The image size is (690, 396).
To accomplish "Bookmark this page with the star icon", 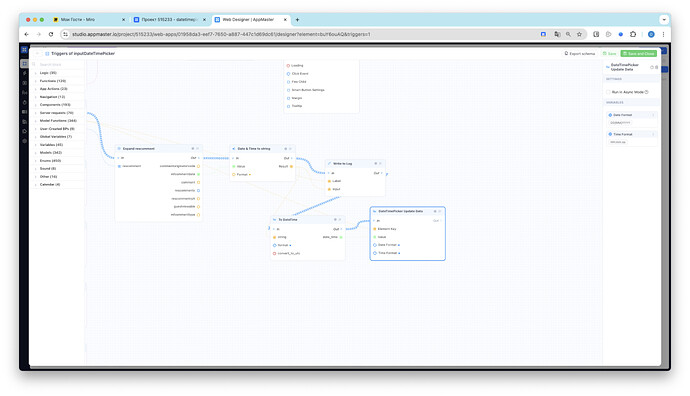I will click(x=580, y=34).
